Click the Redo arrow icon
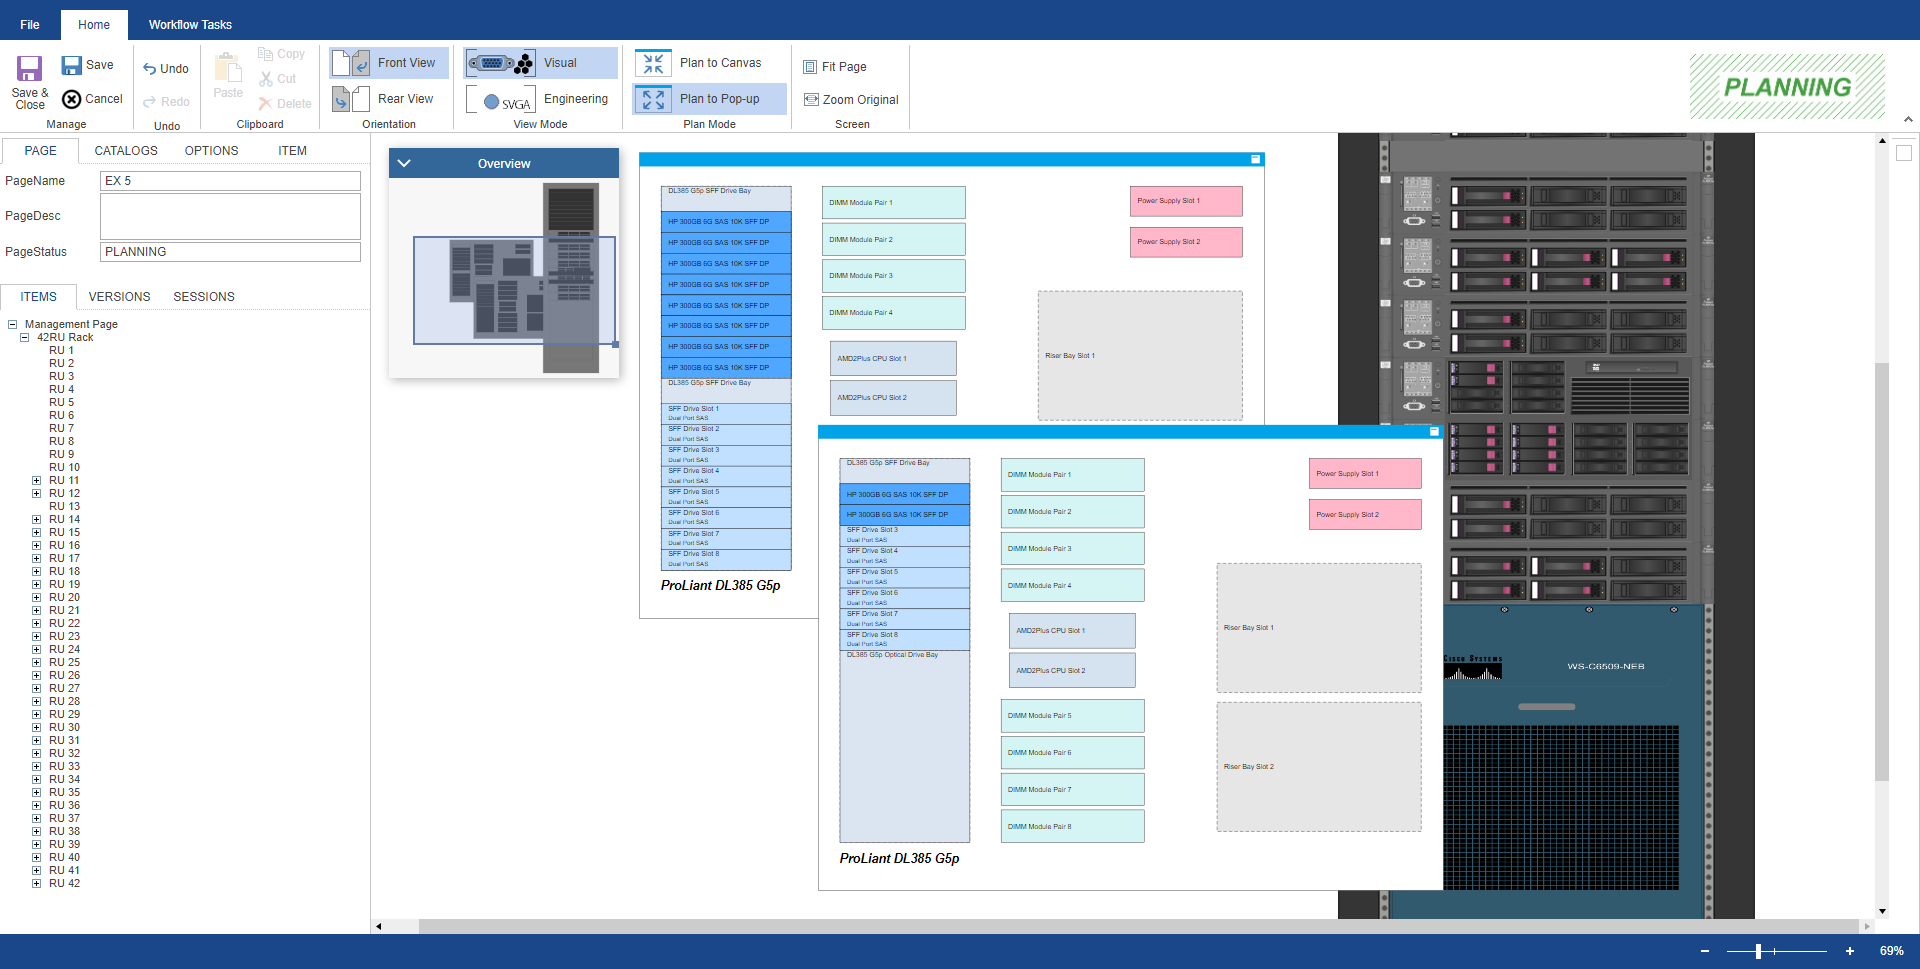This screenshot has width=1920, height=969. pyautogui.click(x=149, y=102)
